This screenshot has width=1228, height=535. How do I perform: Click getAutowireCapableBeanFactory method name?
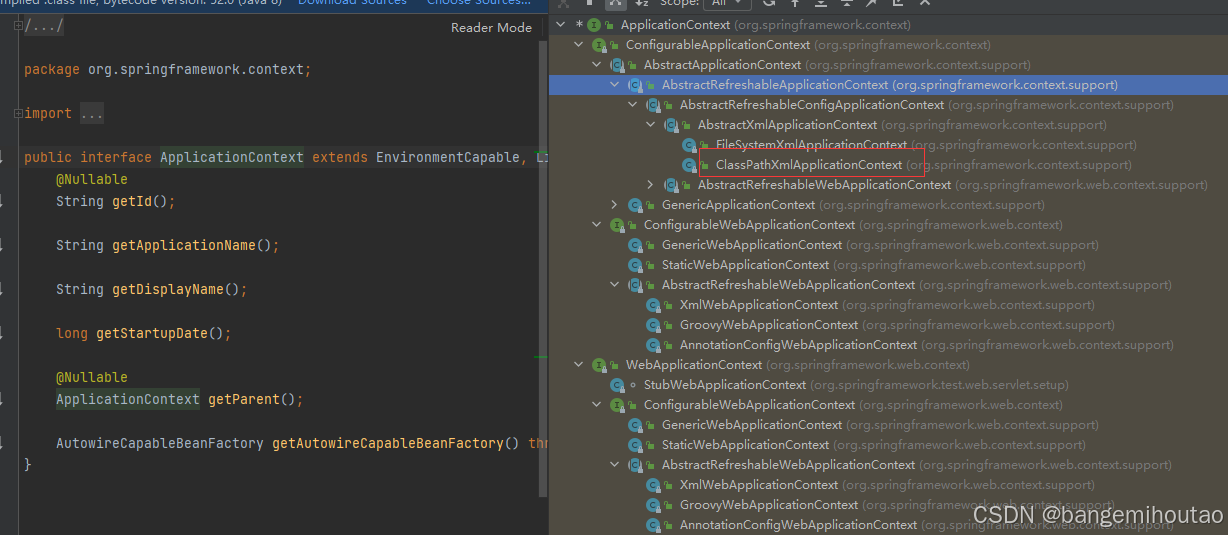coord(388,443)
